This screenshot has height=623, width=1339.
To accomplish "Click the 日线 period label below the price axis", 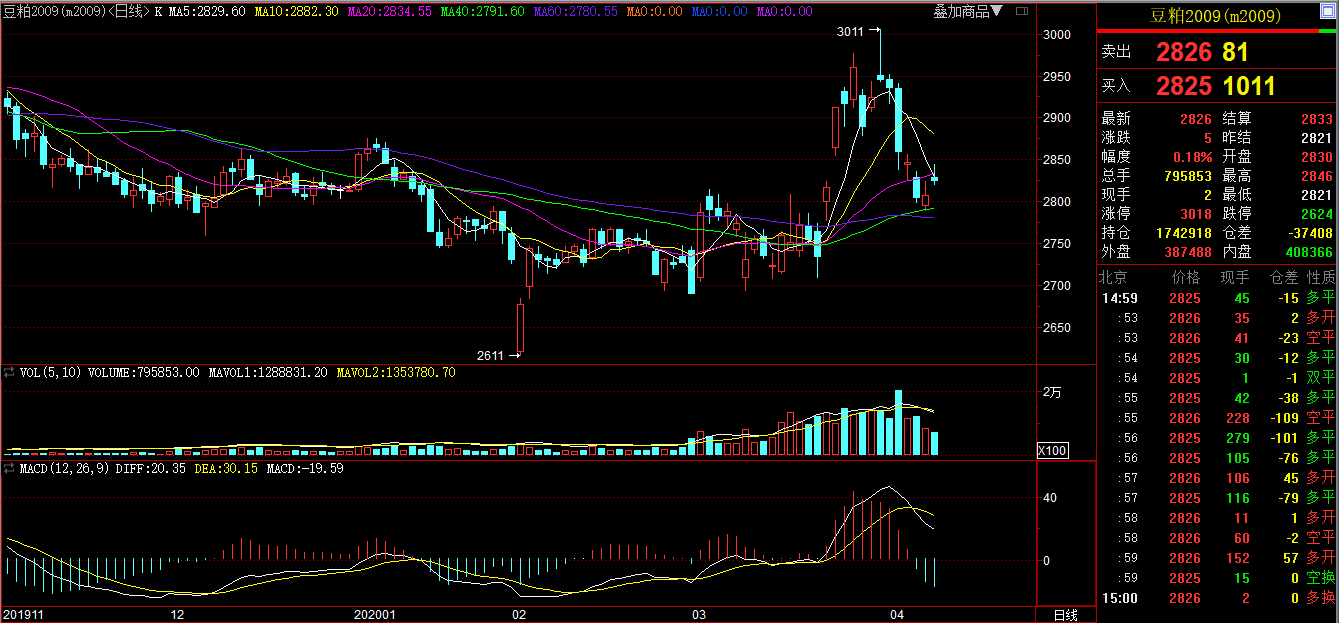I will (1065, 615).
